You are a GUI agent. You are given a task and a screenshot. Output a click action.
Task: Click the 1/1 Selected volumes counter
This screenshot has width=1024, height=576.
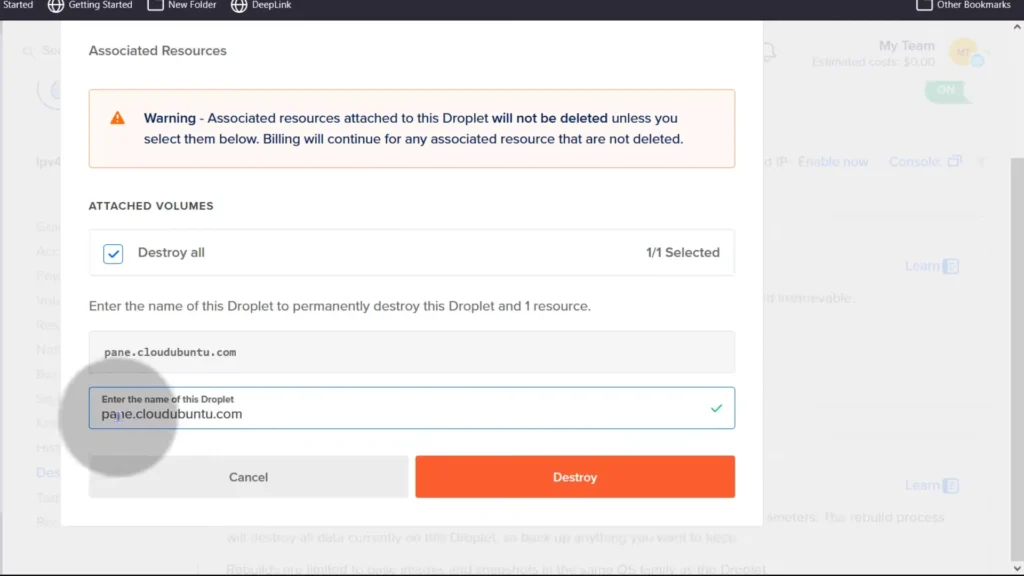682,253
